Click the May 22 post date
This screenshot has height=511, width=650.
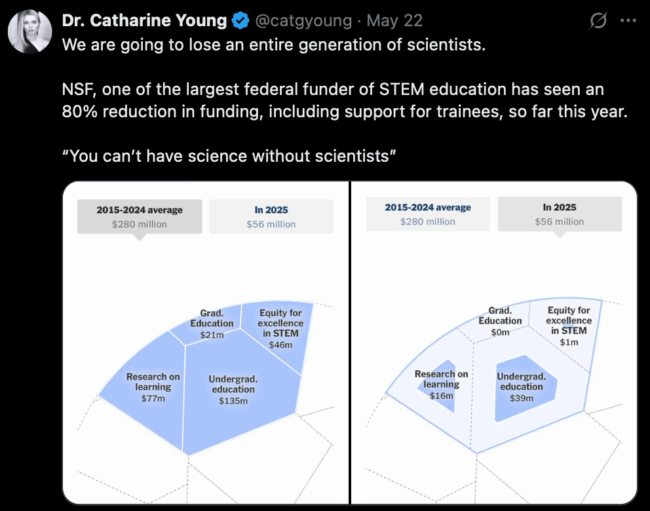(395, 20)
